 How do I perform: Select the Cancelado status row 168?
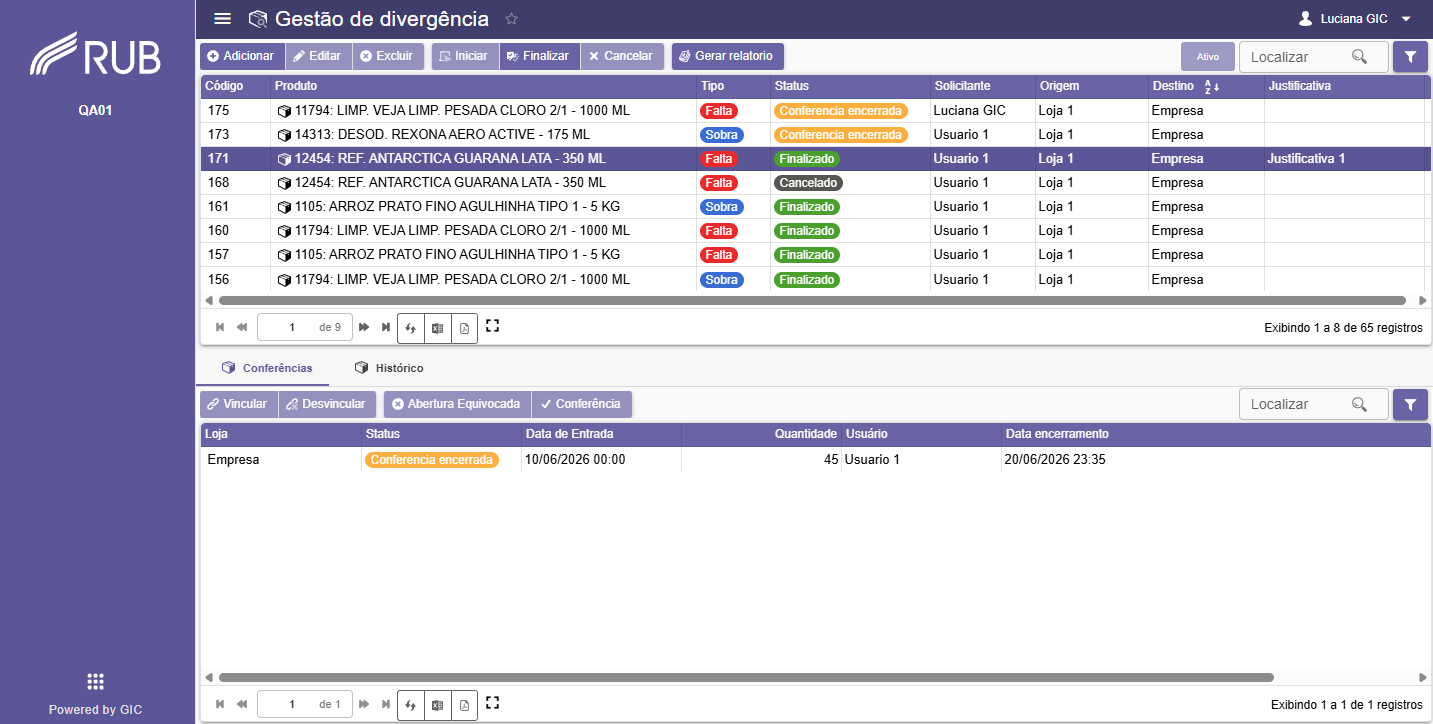coord(815,183)
